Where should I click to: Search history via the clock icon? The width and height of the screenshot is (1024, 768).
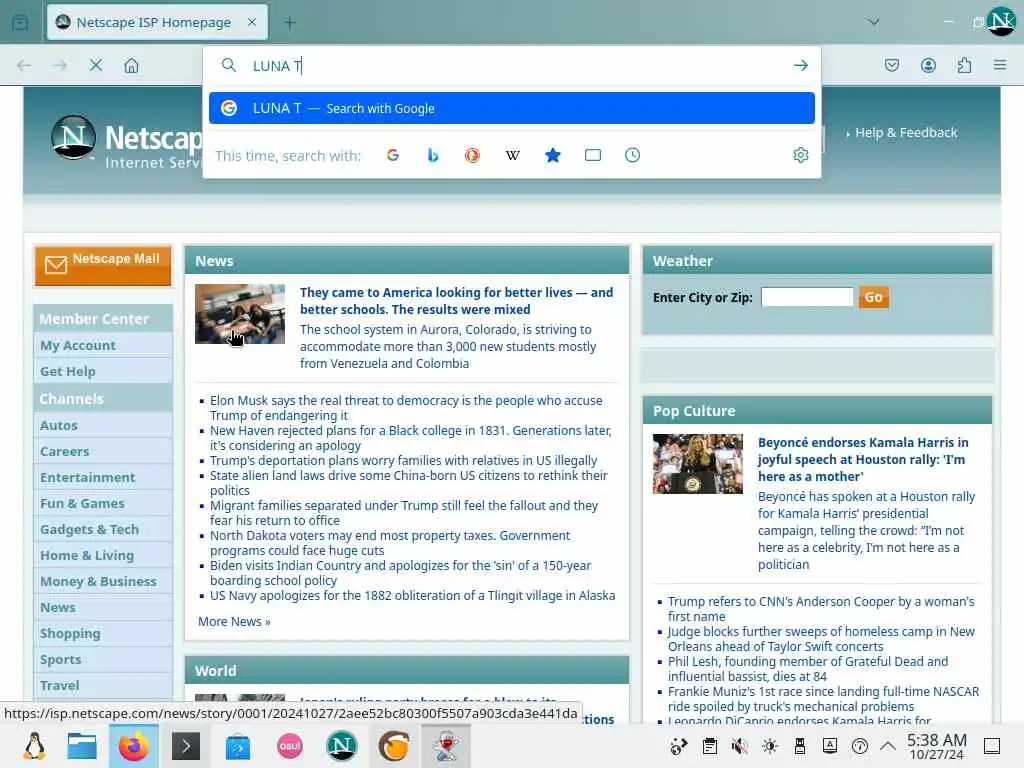(632, 155)
